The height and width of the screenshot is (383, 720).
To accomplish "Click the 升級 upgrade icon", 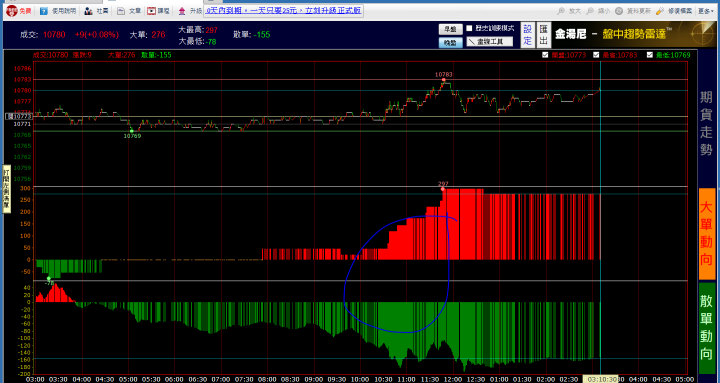I will [x=182, y=11].
